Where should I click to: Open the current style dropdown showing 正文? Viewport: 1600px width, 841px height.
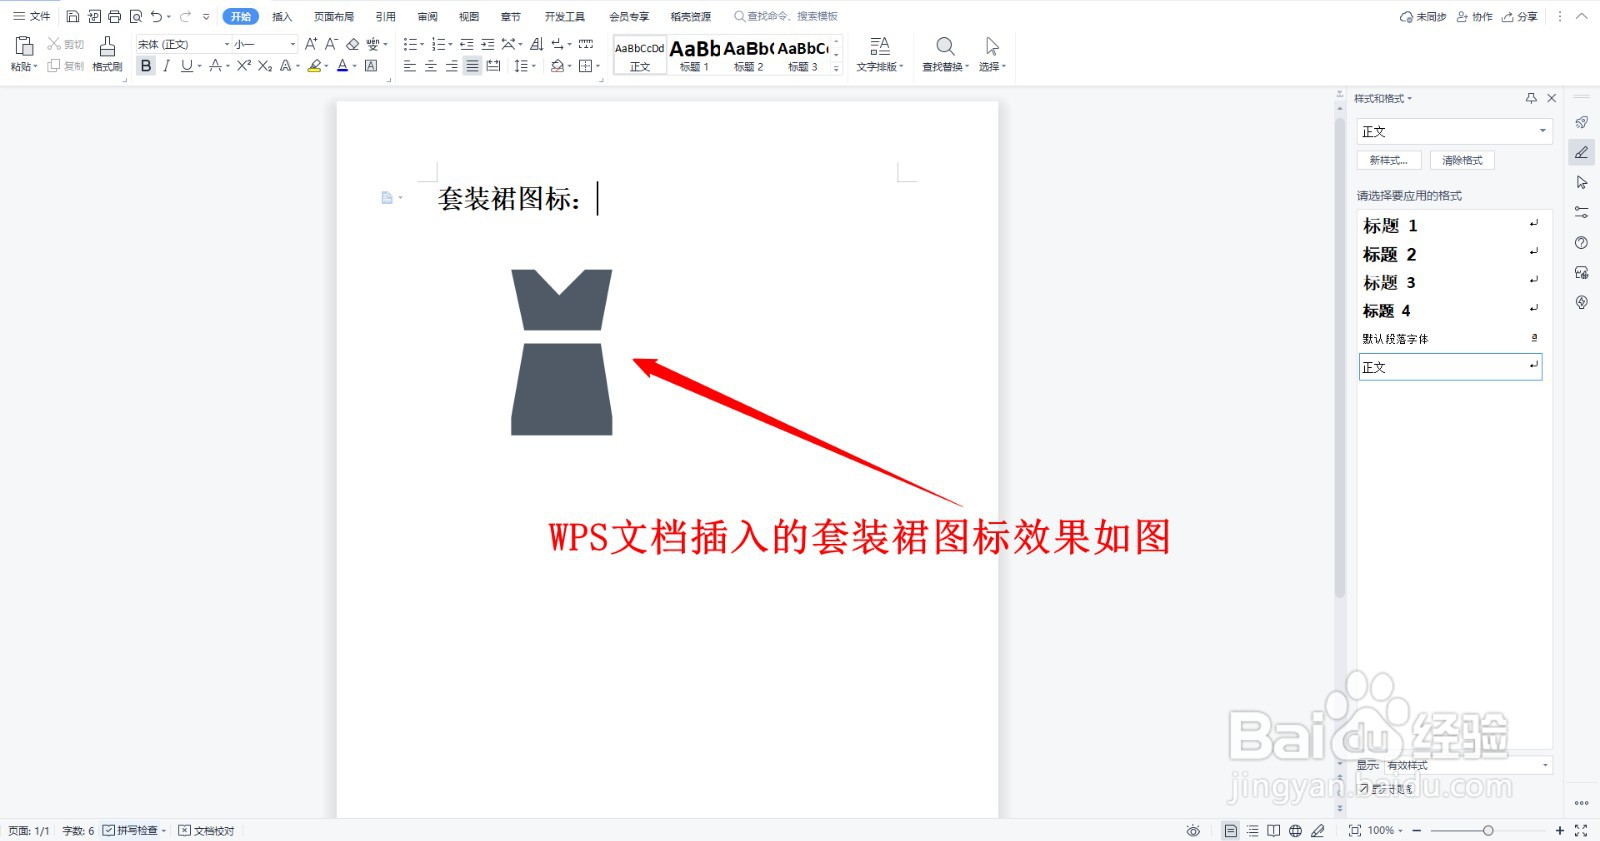point(1454,131)
